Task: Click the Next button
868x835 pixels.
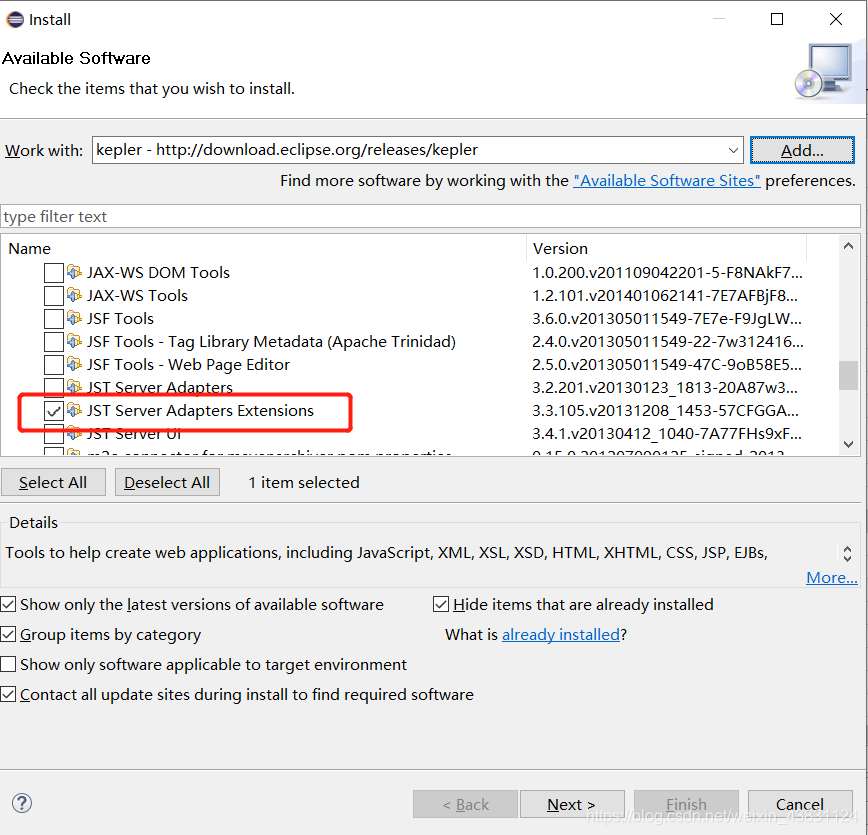Action: click(572, 804)
